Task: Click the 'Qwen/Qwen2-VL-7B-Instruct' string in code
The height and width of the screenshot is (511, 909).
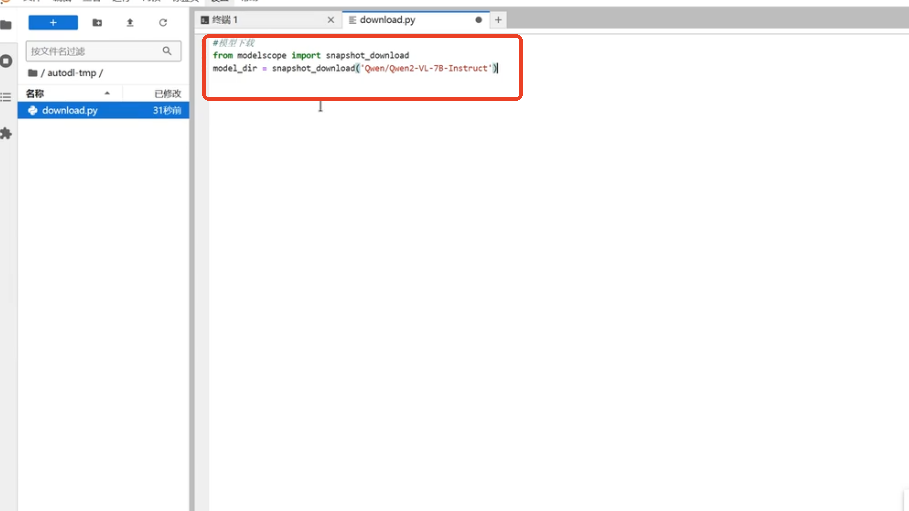Action: point(427,68)
